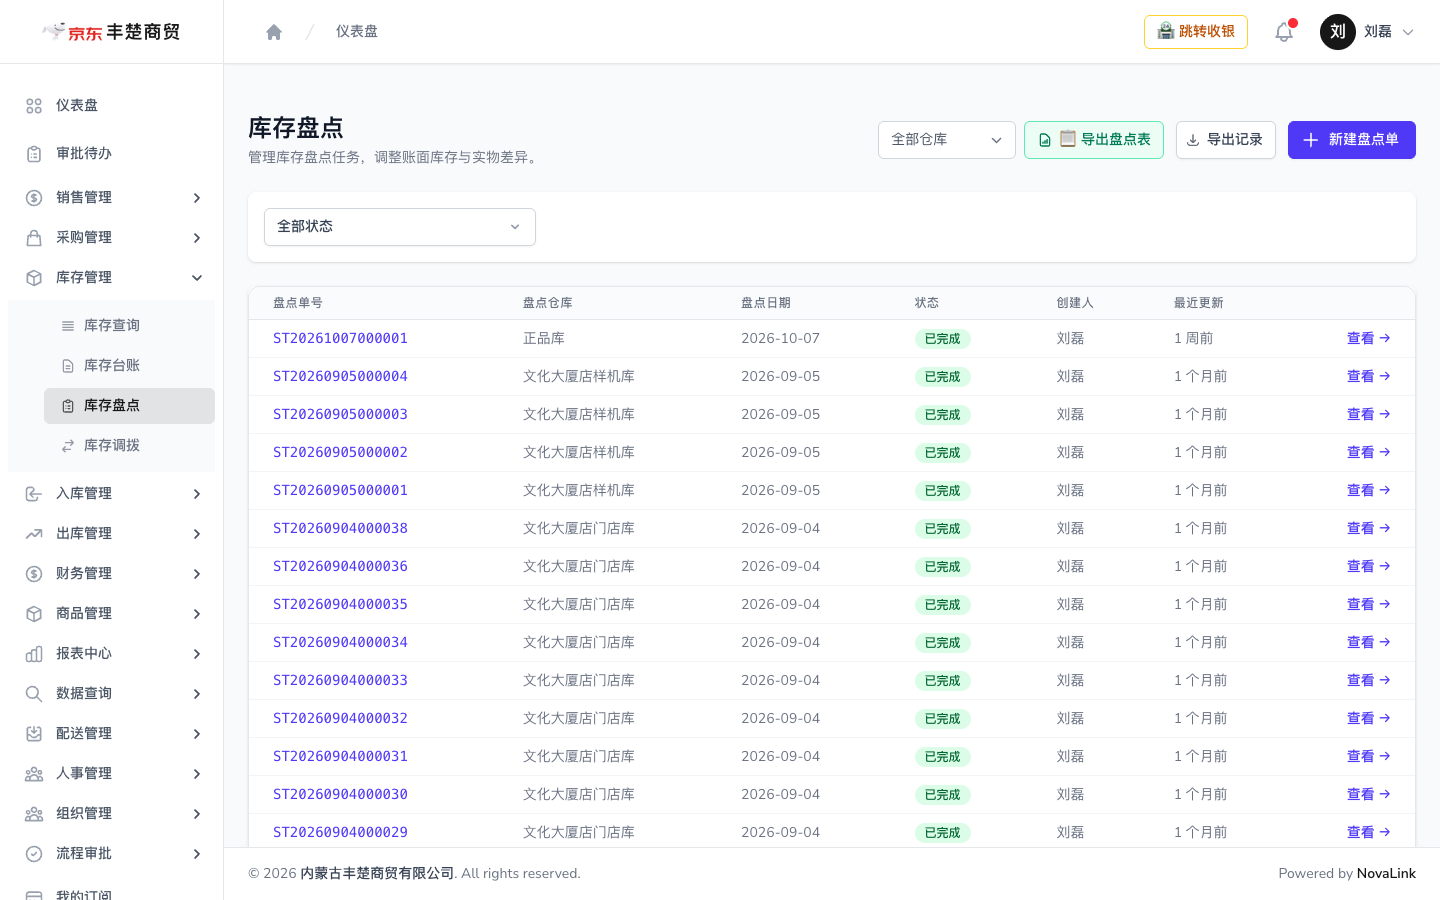Open the 全部状态 status filter dropdown
The width and height of the screenshot is (1440, 900).
click(x=400, y=227)
